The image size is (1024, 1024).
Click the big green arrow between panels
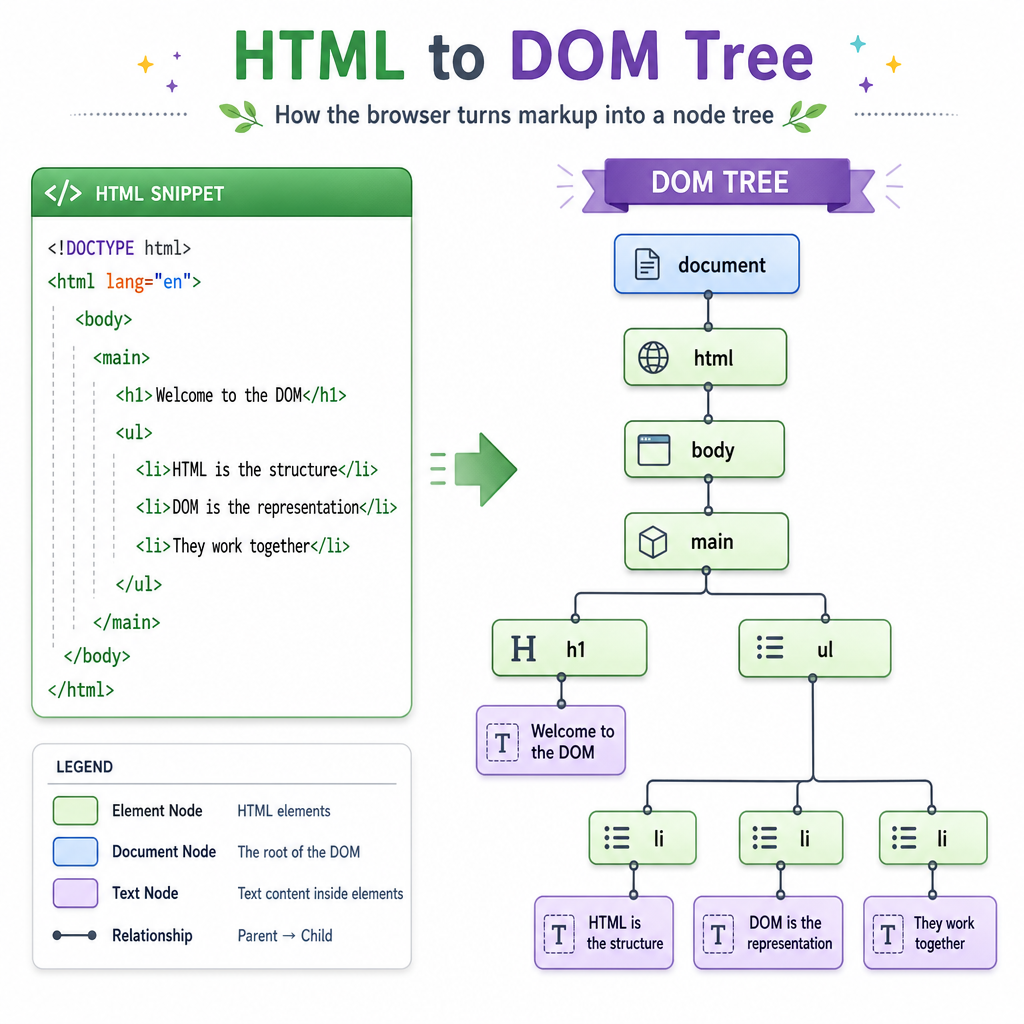[485, 469]
